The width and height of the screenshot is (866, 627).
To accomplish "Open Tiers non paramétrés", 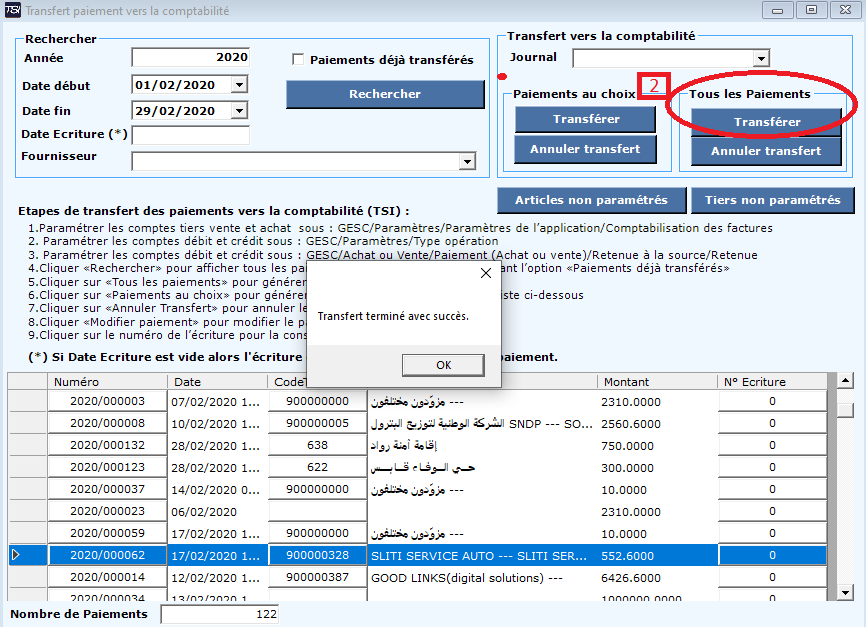I will click(773, 200).
